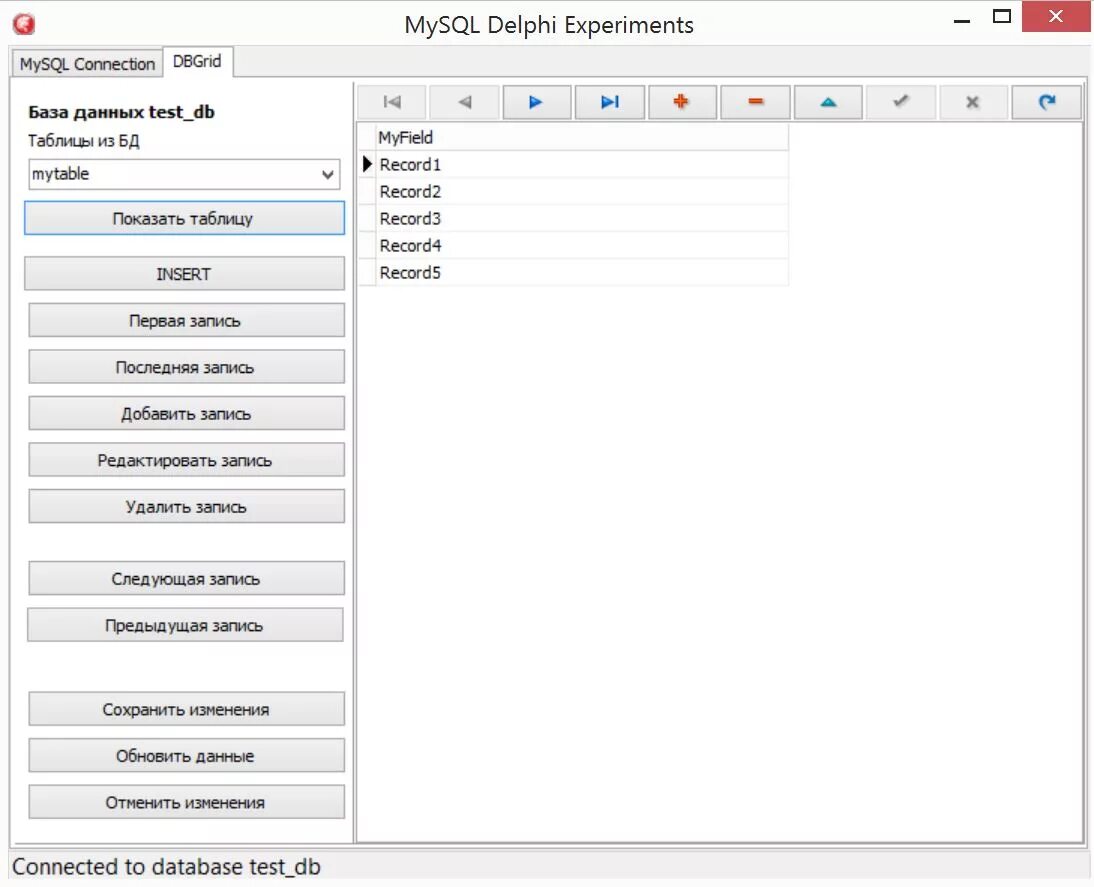Move to next record navigator arrow
Viewport: 1094px width, 887px height.
coord(537,103)
